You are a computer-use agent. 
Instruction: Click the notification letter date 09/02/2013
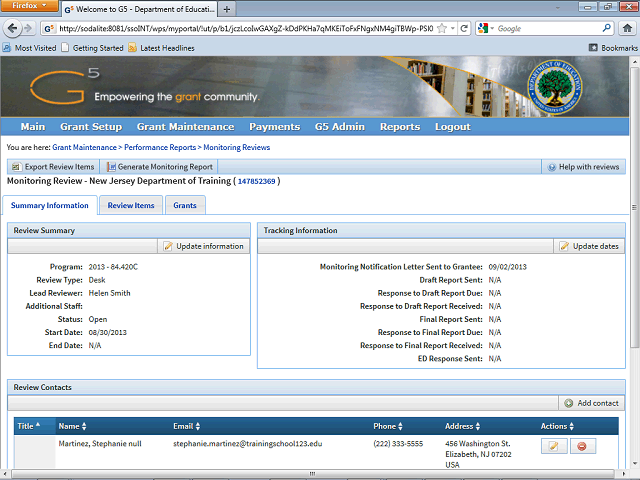(507, 267)
